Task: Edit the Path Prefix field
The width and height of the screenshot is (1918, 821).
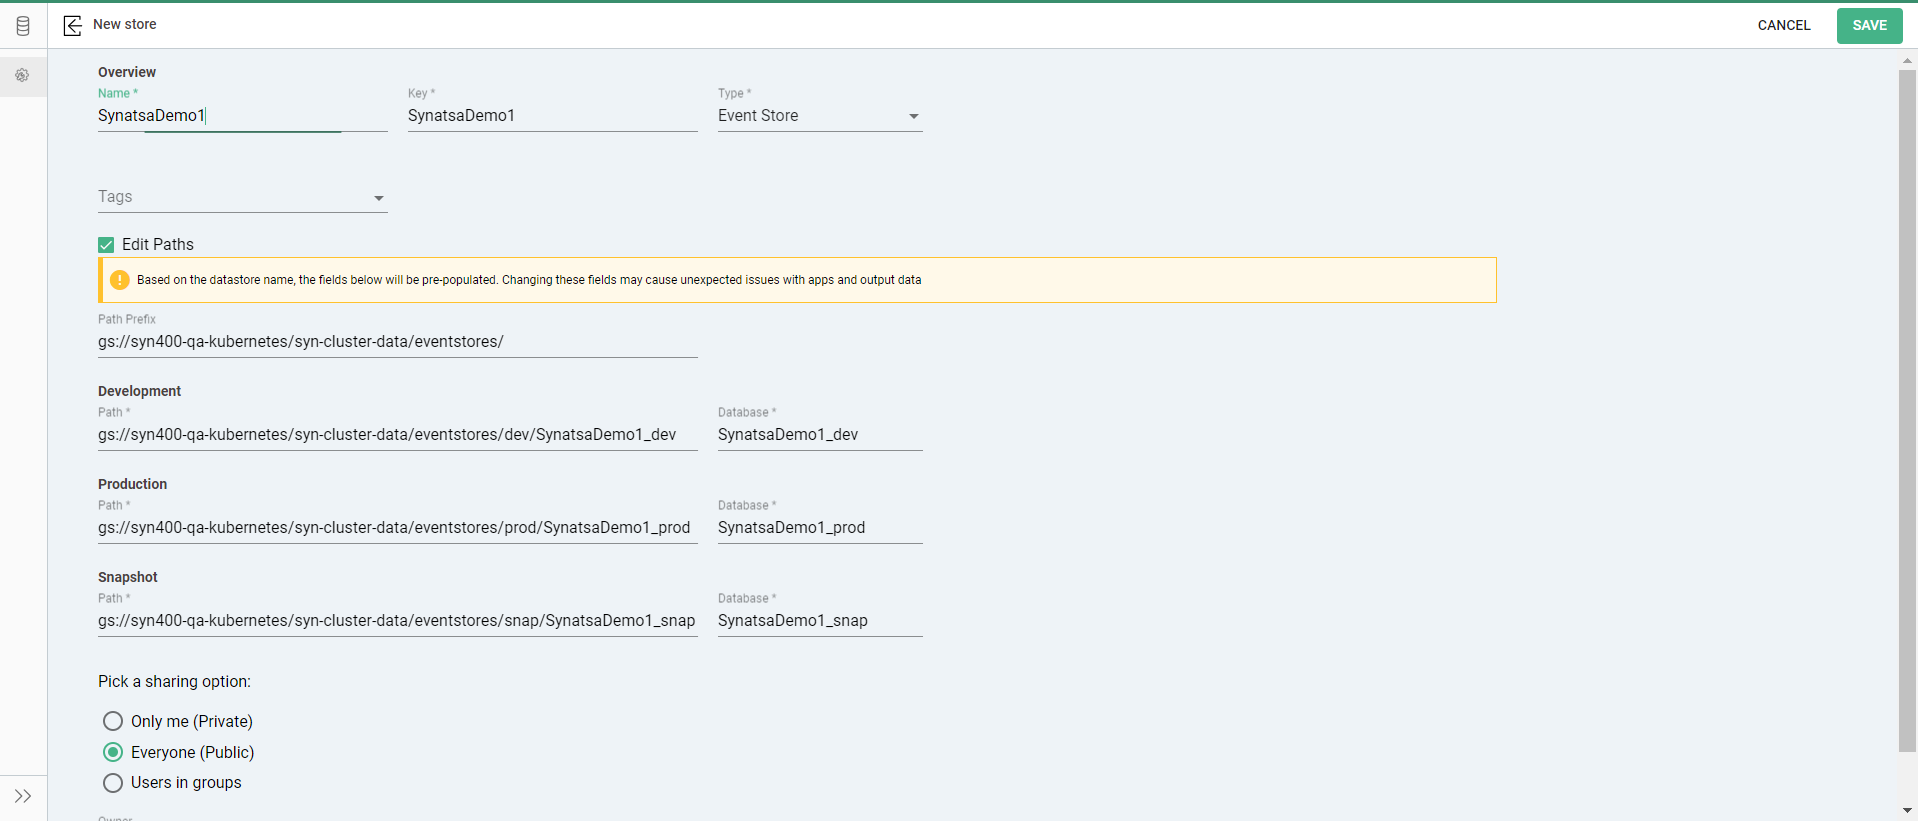Action: [397, 342]
